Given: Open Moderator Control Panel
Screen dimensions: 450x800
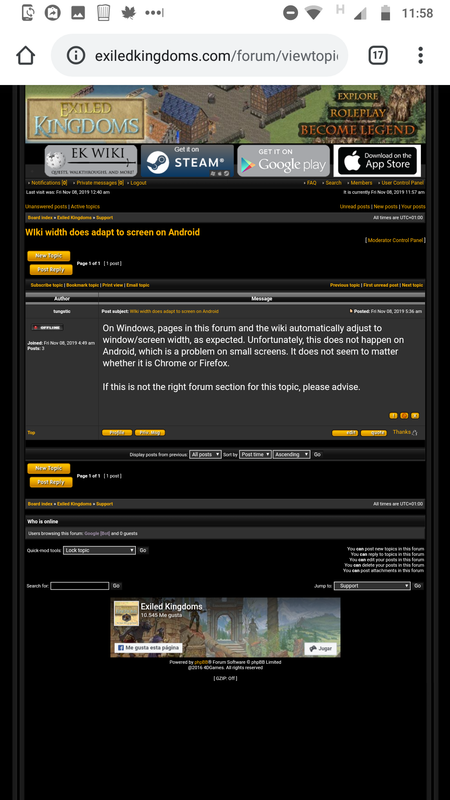Looking at the screenshot, I should tap(395, 240).
